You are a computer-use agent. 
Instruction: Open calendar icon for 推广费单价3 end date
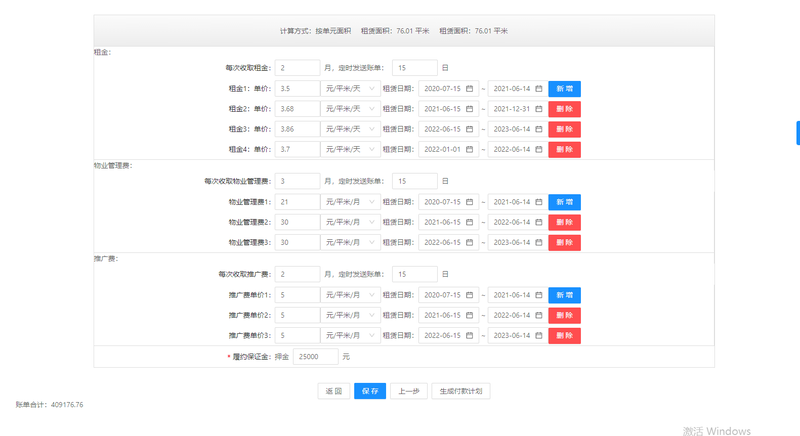click(538, 335)
